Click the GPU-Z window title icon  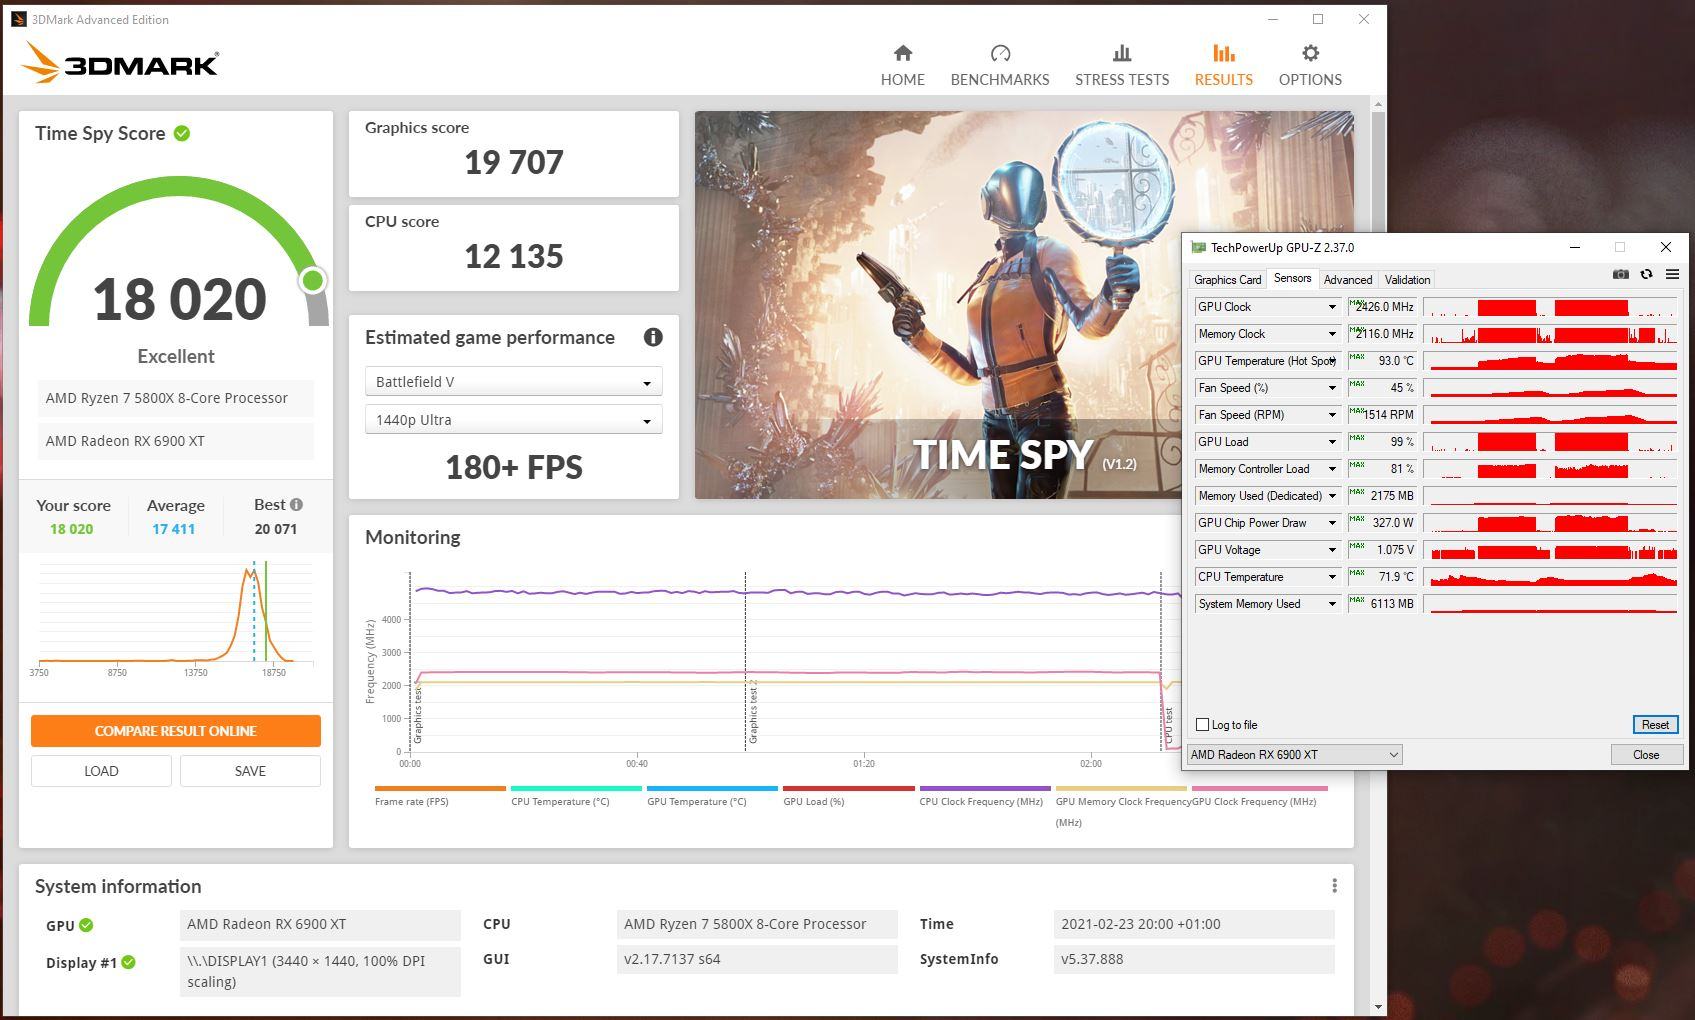(1198, 247)
